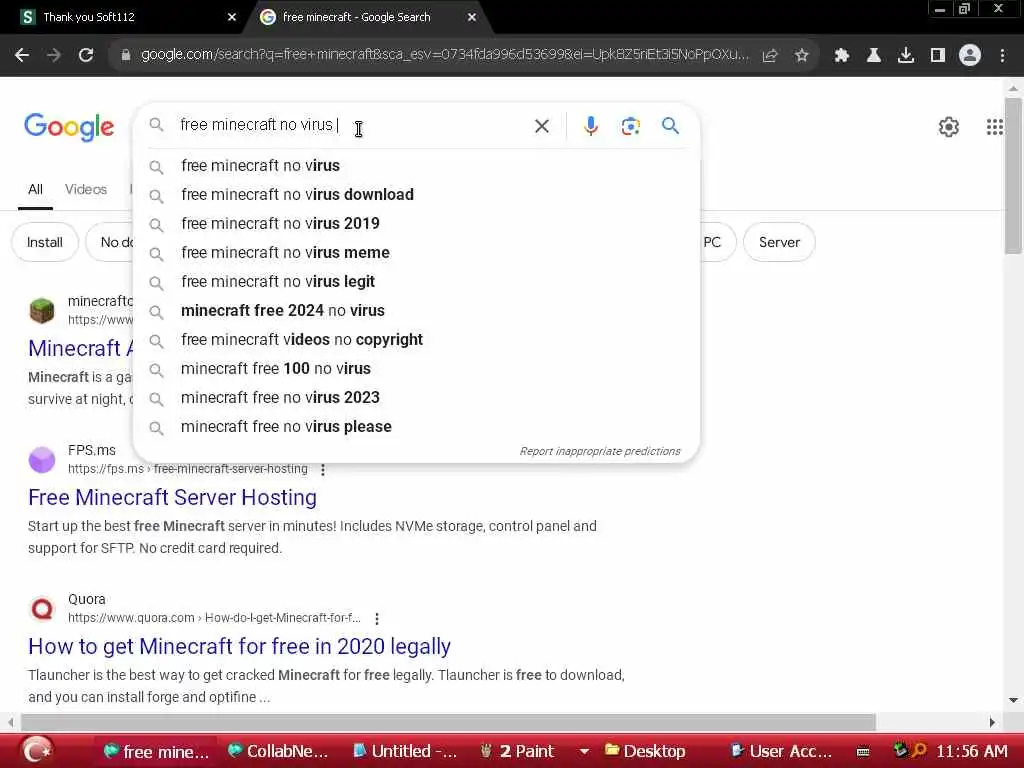Open the Downloads icon in the toolbar
Image resolution: width=1024 pixels, height=768 pixels.
coord(906,56)
